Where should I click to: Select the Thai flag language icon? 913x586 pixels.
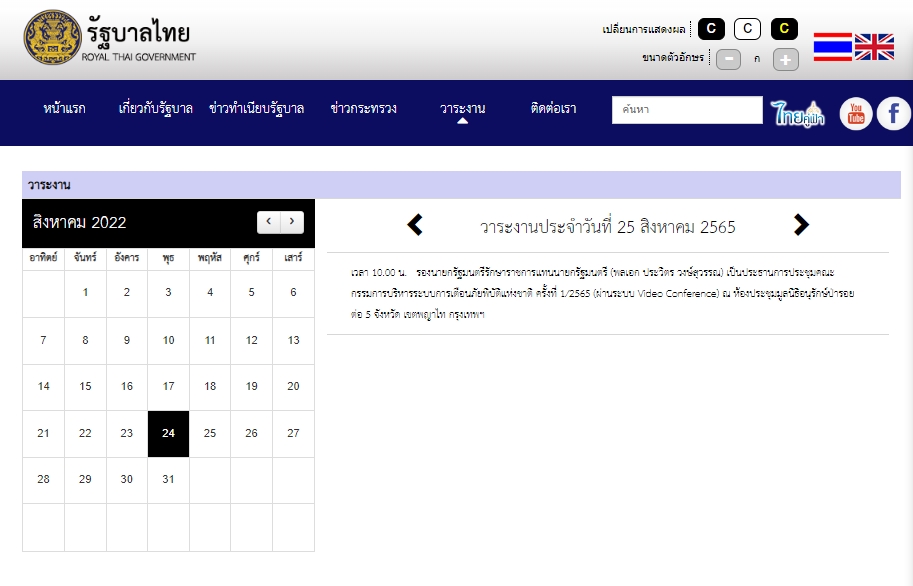click(832, 46)
